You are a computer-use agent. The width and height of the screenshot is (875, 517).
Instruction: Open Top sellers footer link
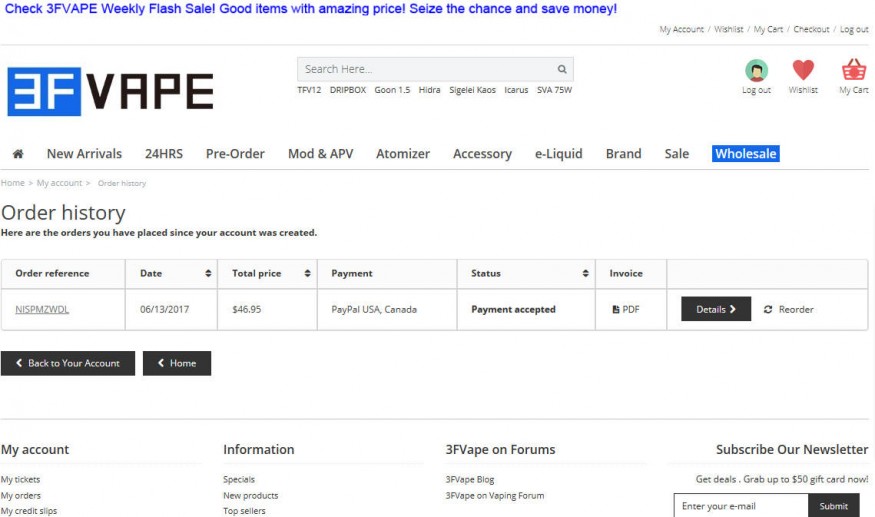pos(244,511)
